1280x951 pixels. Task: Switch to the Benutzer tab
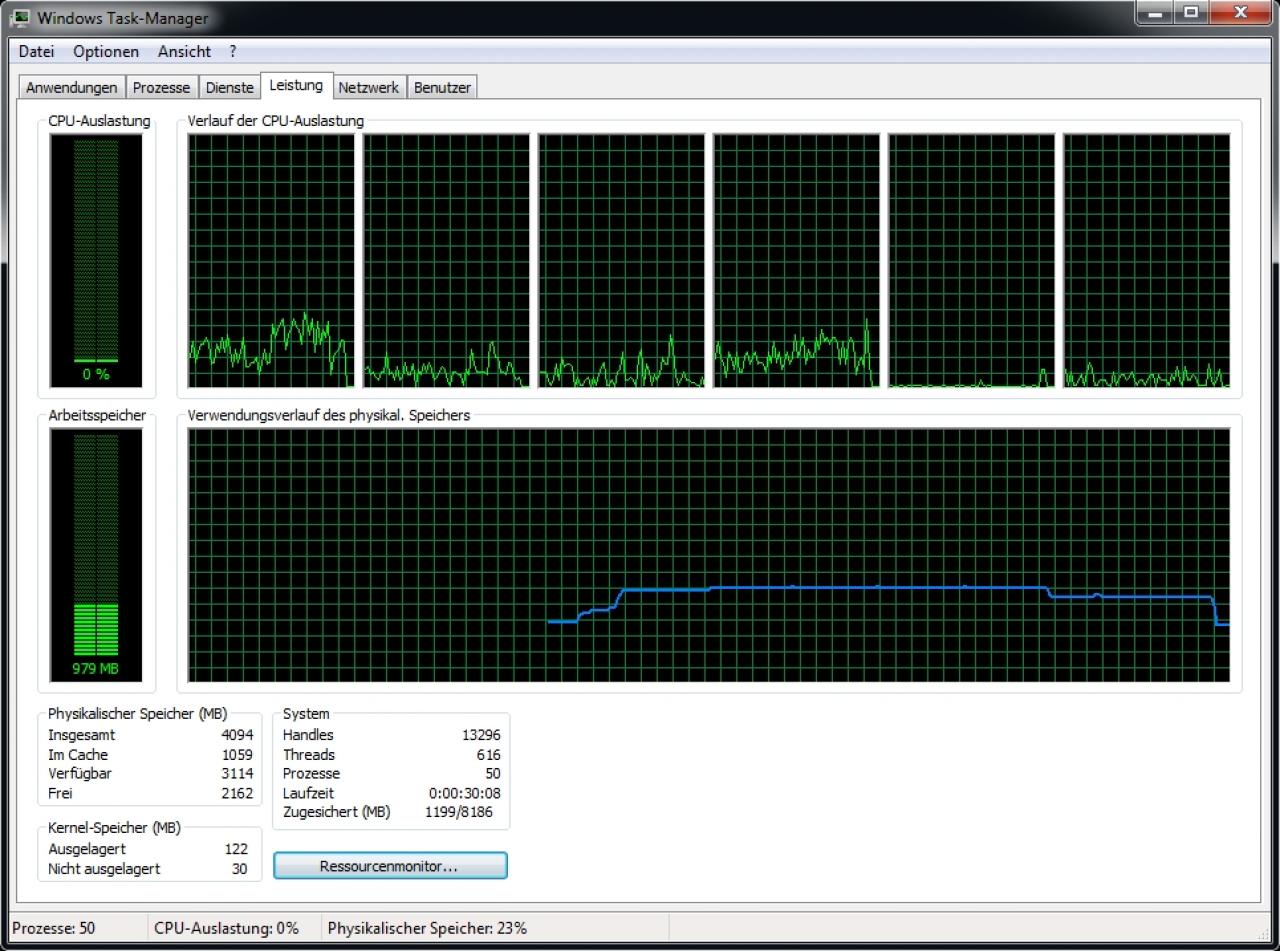point(442,87)
